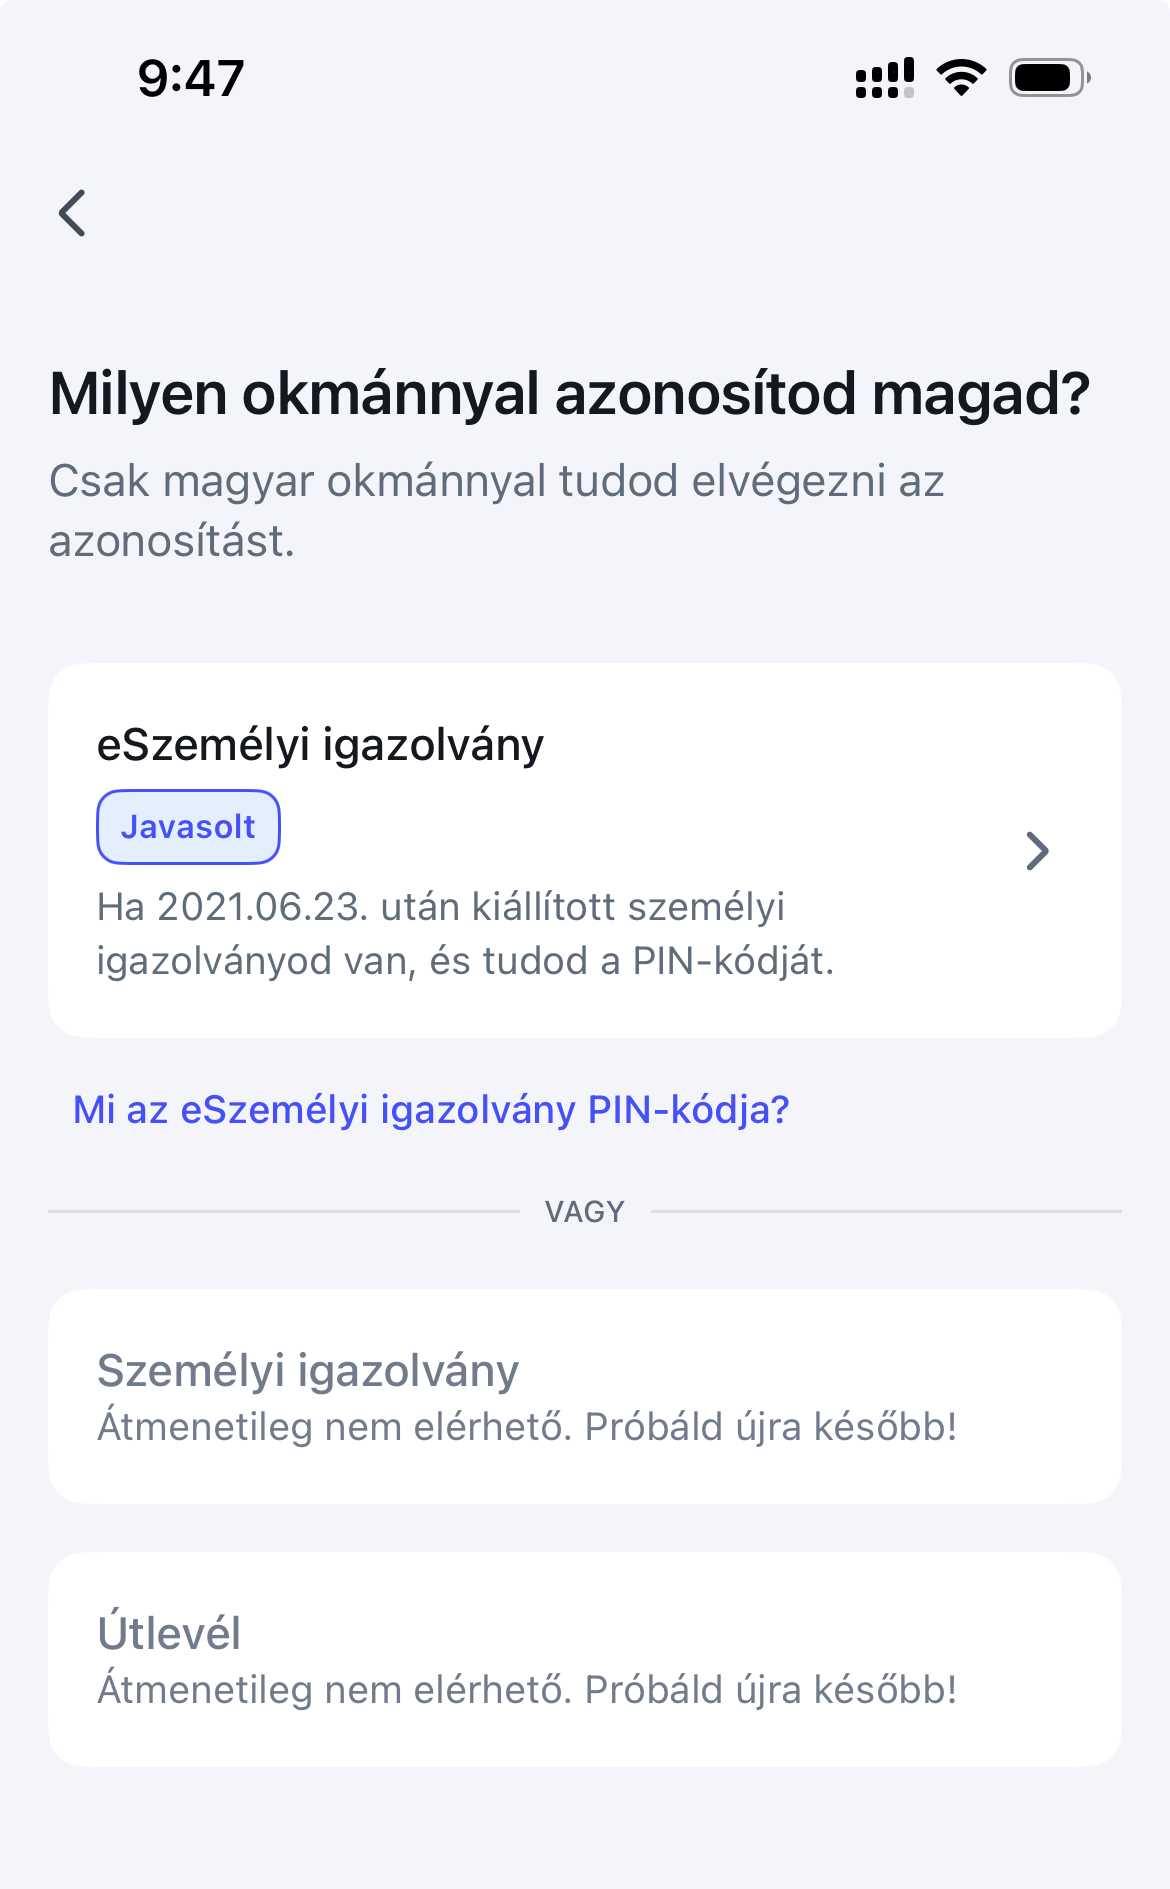
Task: Open the "Mi az eSzemélyi igazolvány PIN-kódja?" link
Action: [x=431, y=1110]
